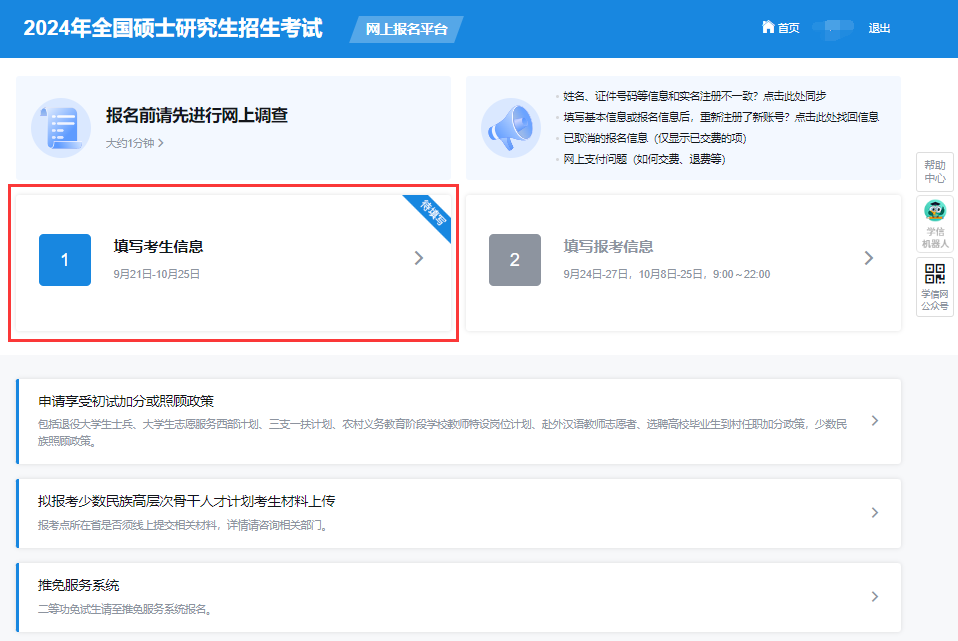Image resolution: width=958 pixels, height=641 pixels.
Task: Open the 网上报名平台 tab label
Action: tap(406, 29)
